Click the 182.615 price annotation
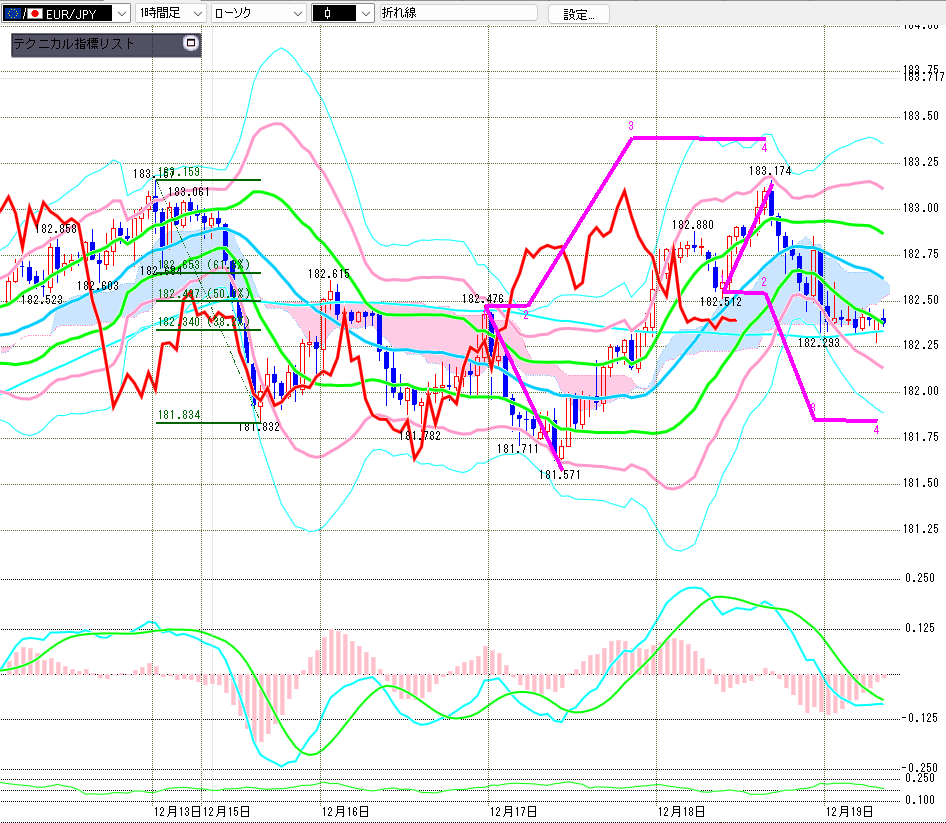This screenshot has width=946, height=823. [329, 273]
